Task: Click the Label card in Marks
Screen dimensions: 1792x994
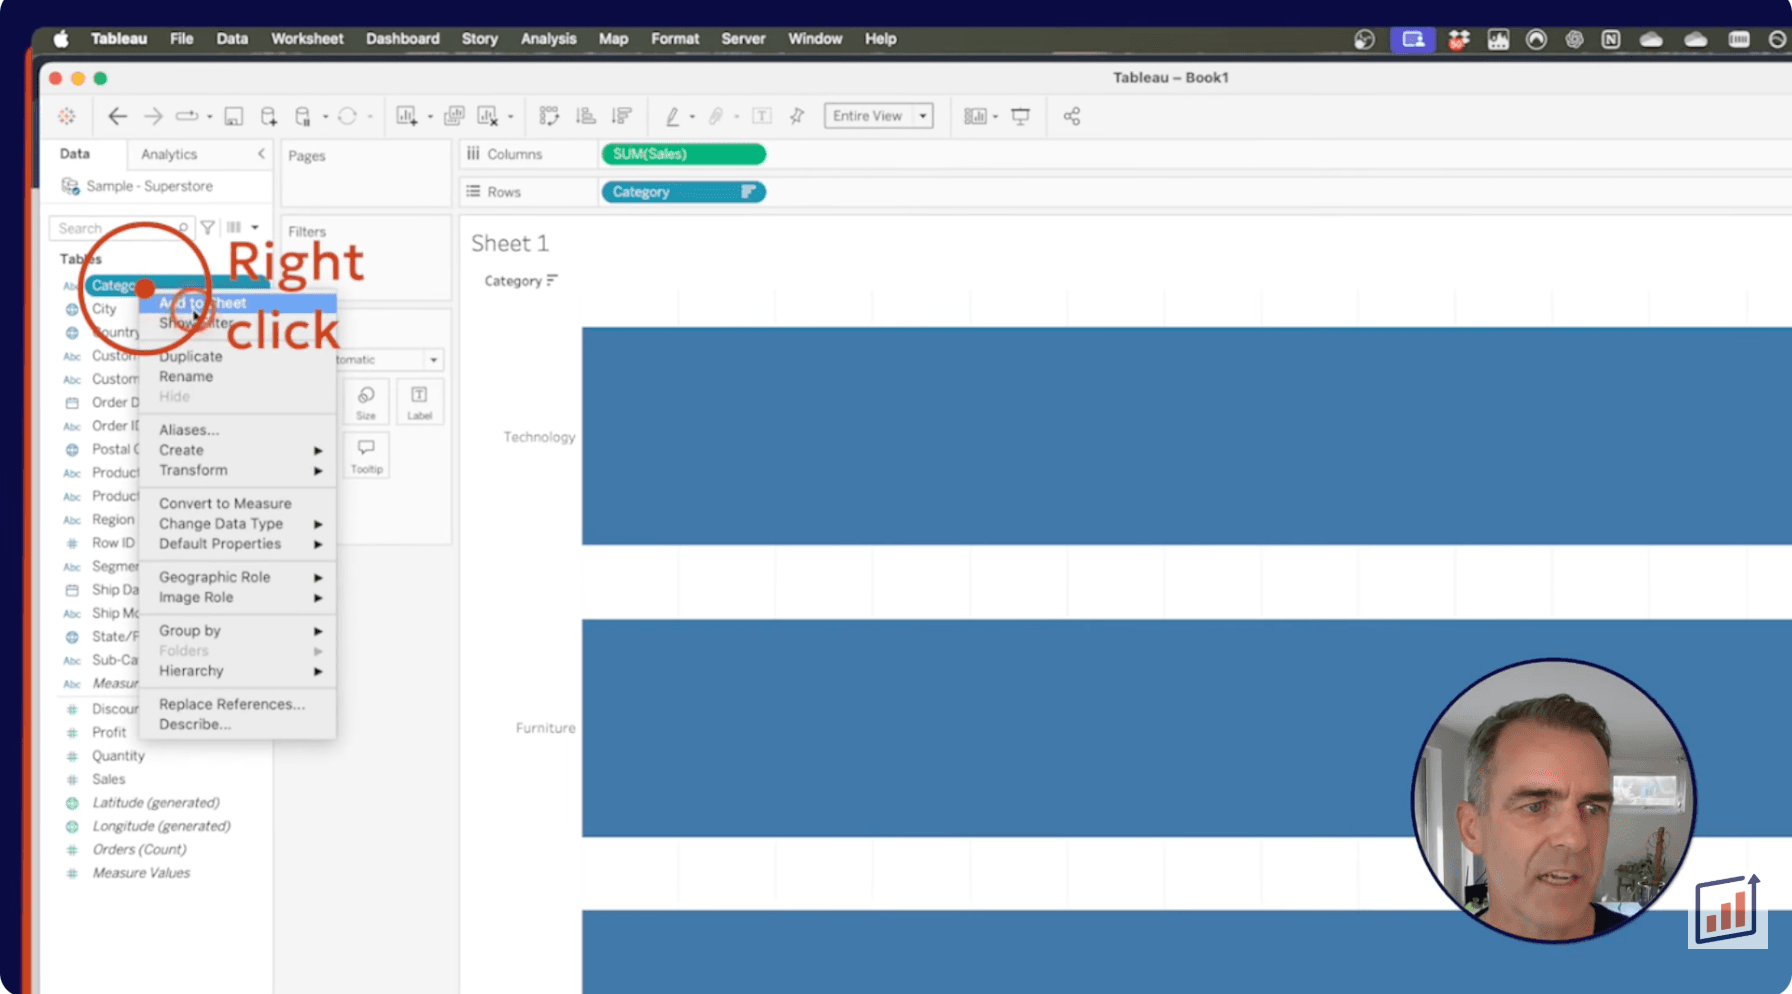Action: click(x=419, y=402)
